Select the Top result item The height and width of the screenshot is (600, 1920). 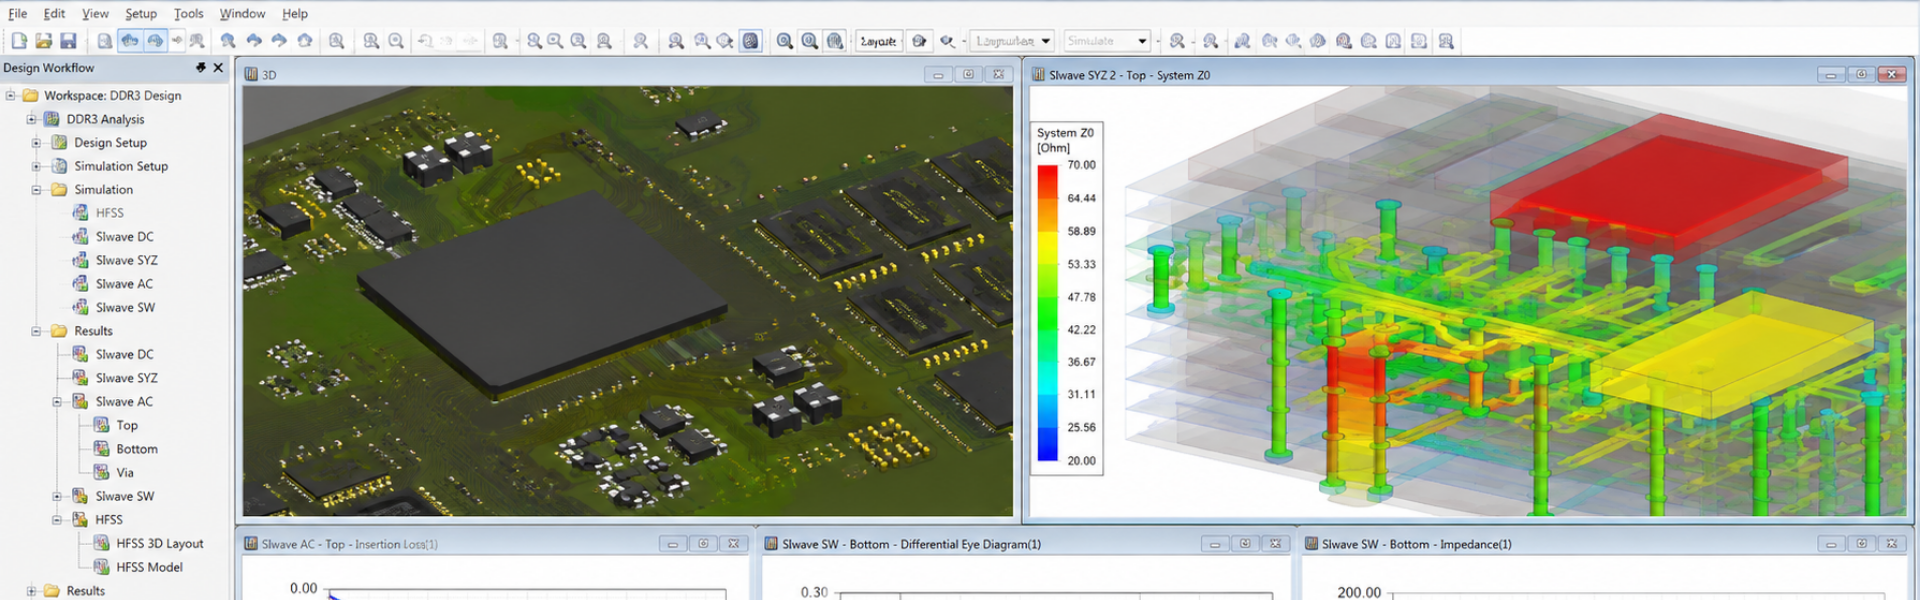point(127,425)
